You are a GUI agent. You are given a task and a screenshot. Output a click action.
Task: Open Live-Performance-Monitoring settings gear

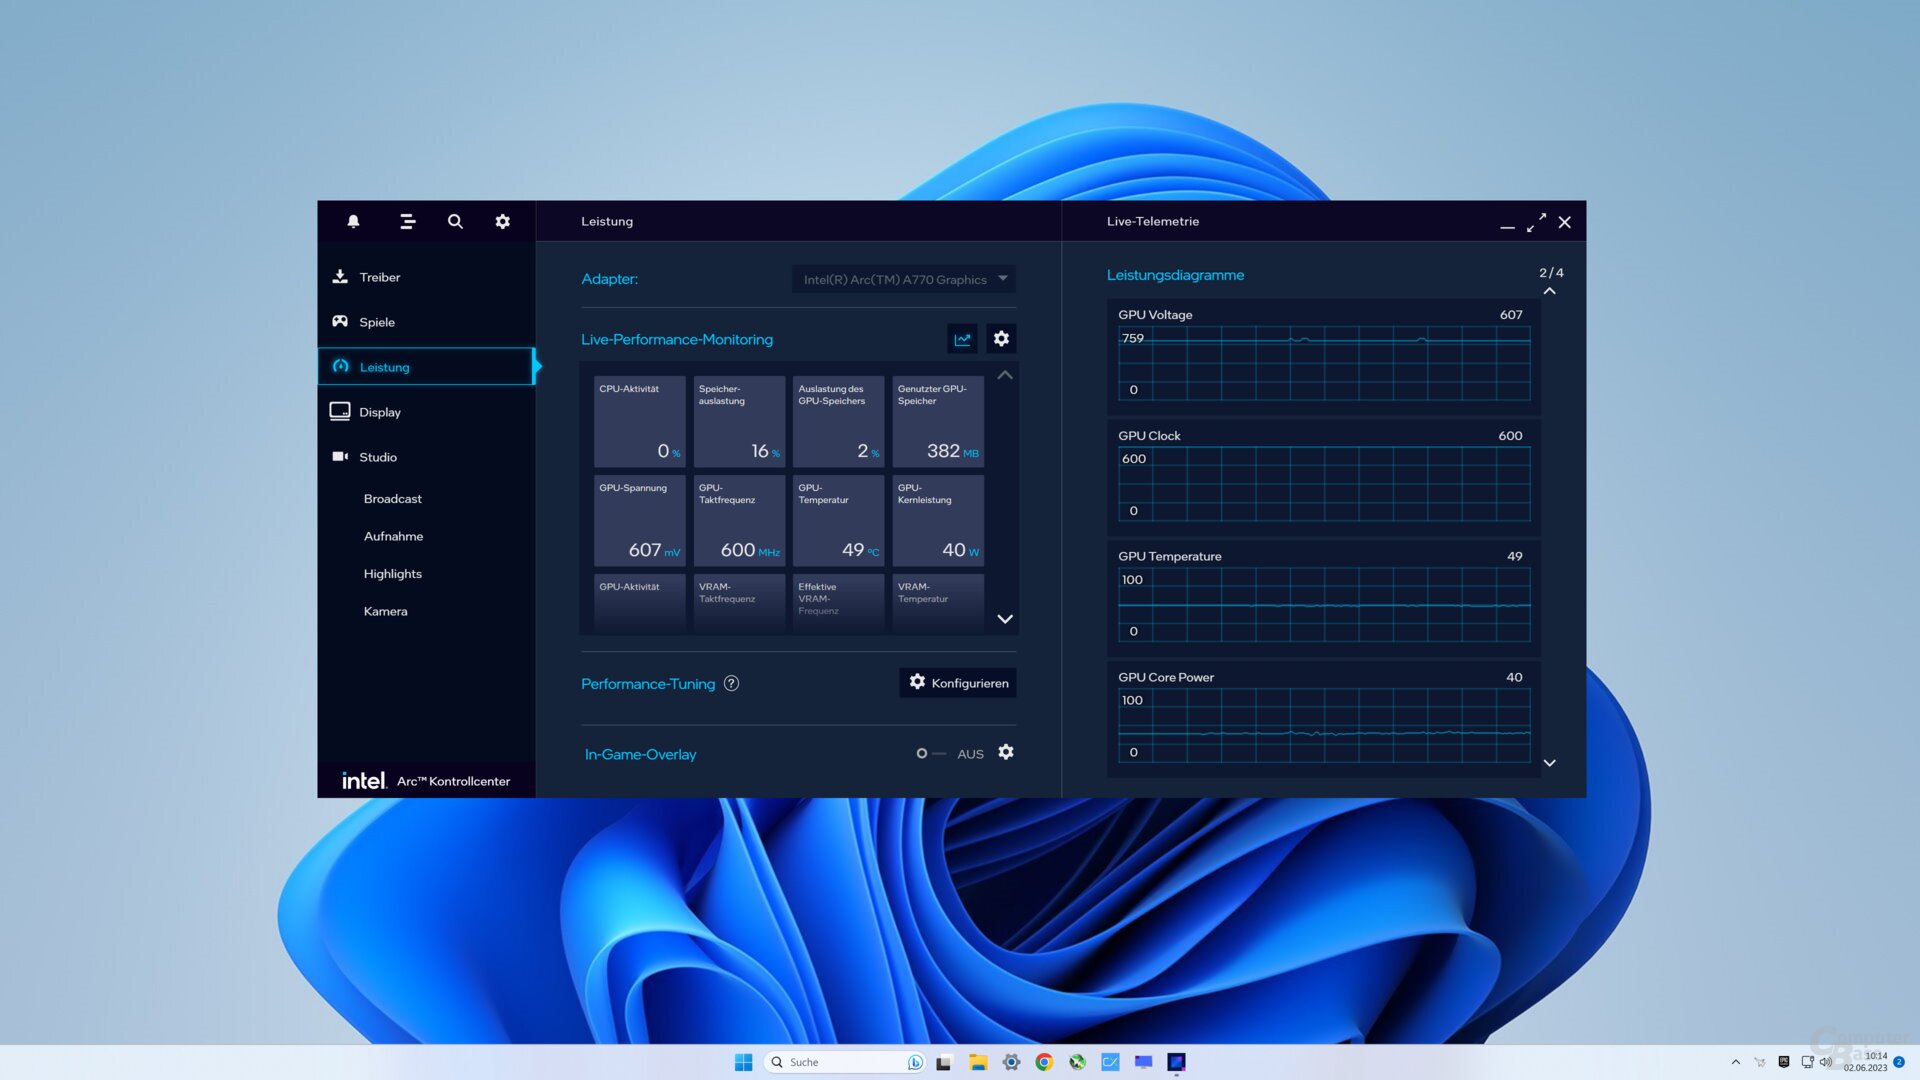(1001, 339)
